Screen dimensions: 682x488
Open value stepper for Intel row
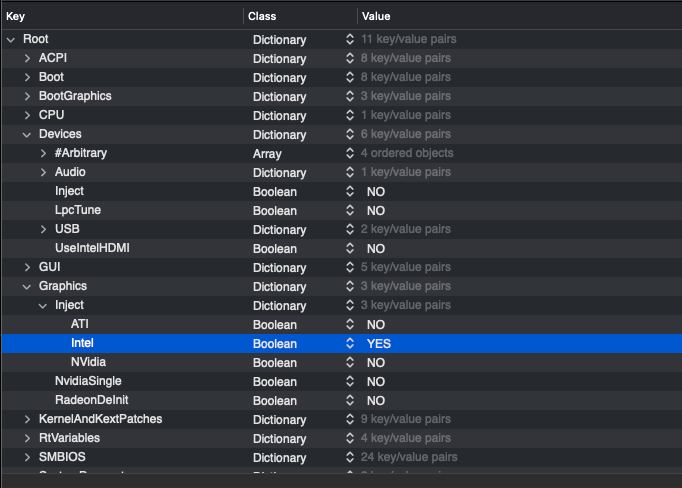click(x=350, y=343)
